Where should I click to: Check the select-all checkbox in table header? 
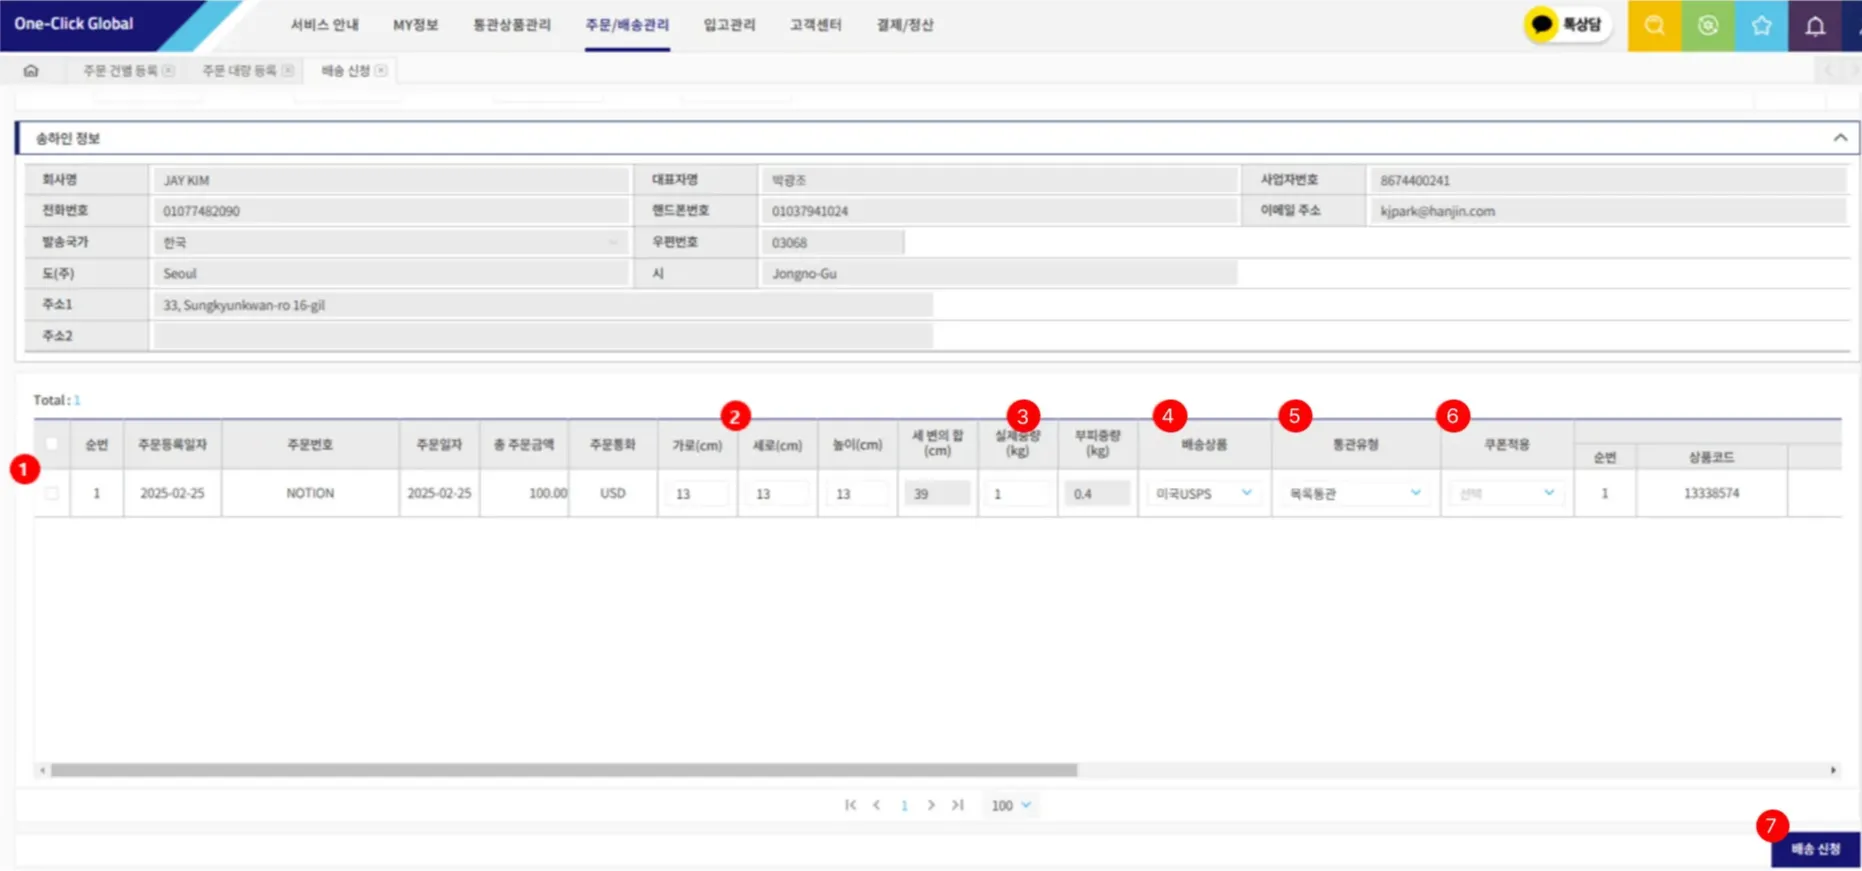tap(52, 444)
